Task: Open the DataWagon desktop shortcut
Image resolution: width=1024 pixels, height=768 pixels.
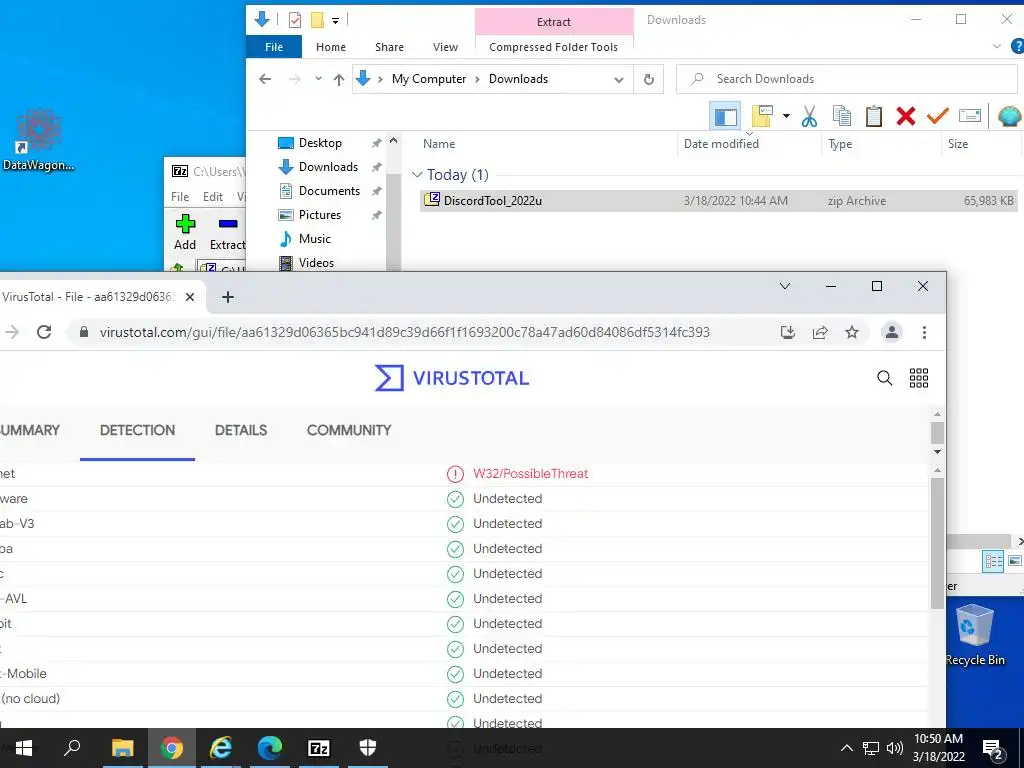Action: pos(39,140)
